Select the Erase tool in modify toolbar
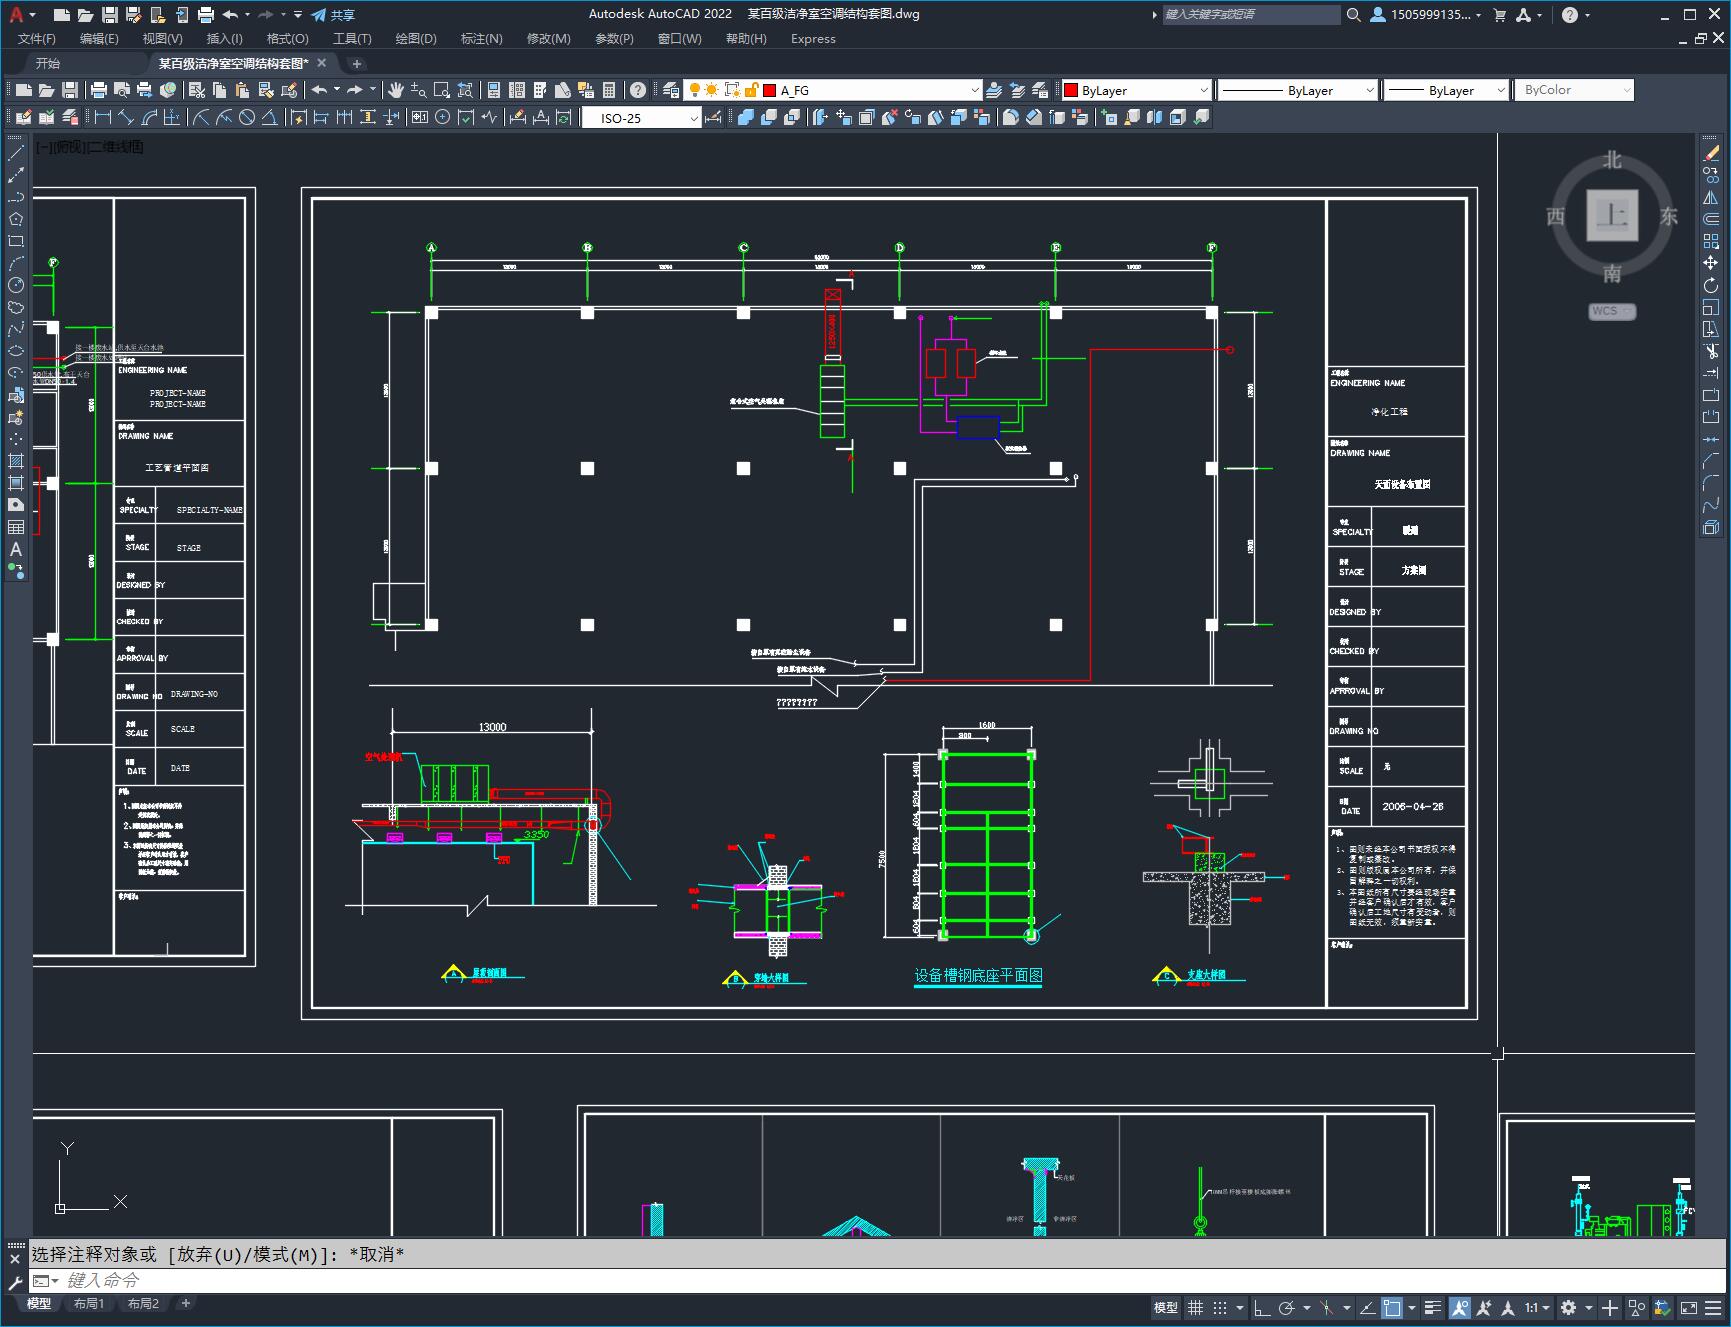The height and width of the screenshot is (1327, 1731). pyautogui.click(x=1711, y=153)
